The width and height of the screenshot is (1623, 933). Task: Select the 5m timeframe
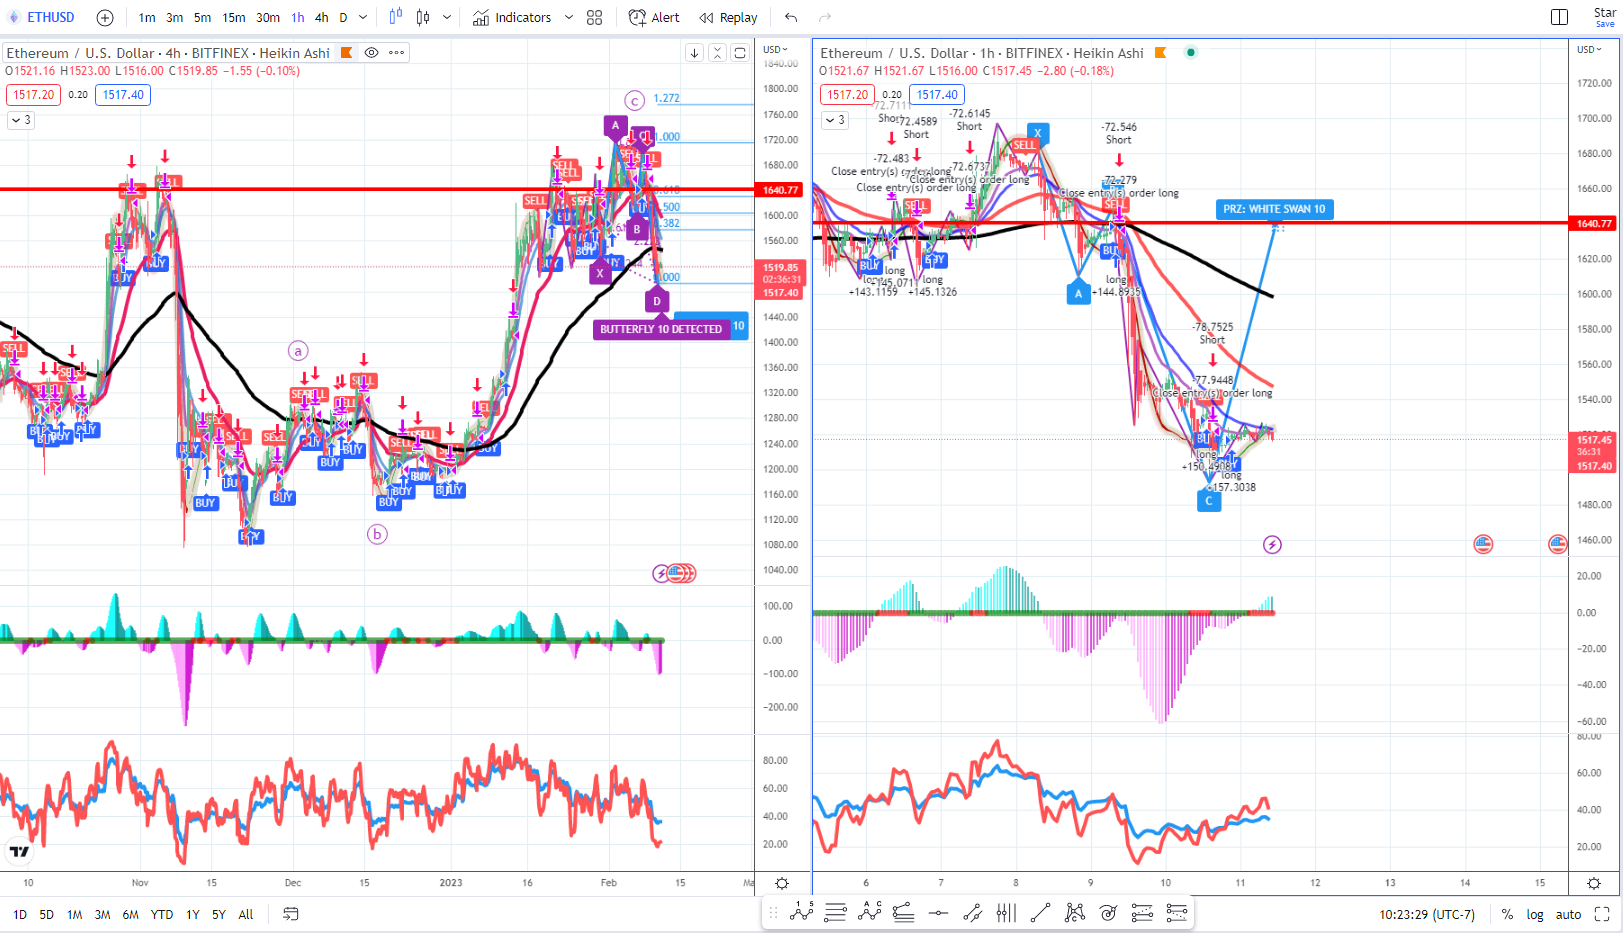coord(203,17)
